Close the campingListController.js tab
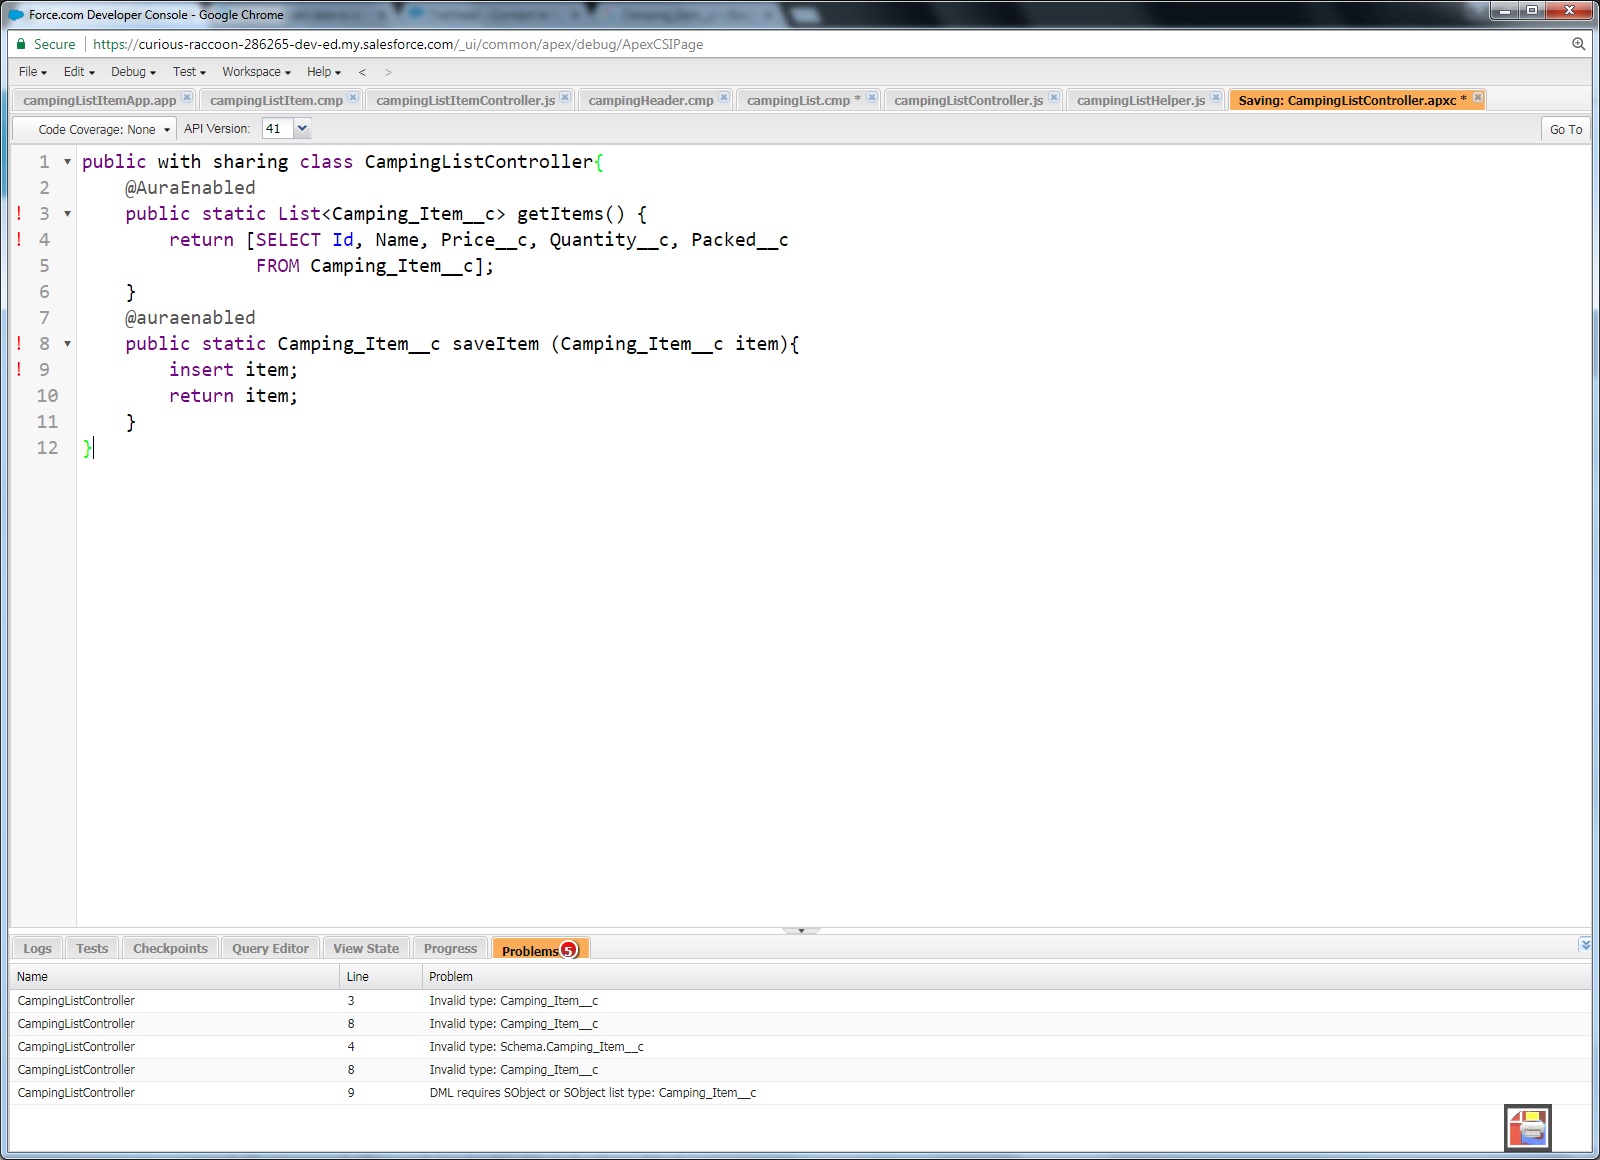 (1054, 97)
